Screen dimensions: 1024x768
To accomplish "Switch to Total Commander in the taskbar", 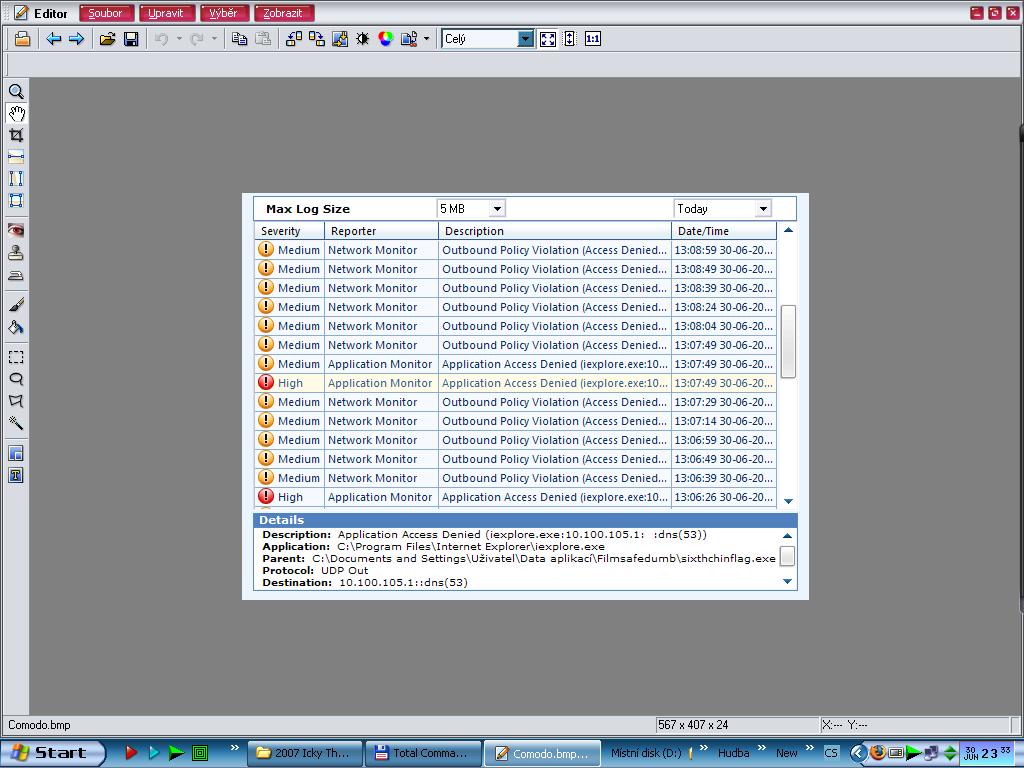I will [x=422, y=753].
